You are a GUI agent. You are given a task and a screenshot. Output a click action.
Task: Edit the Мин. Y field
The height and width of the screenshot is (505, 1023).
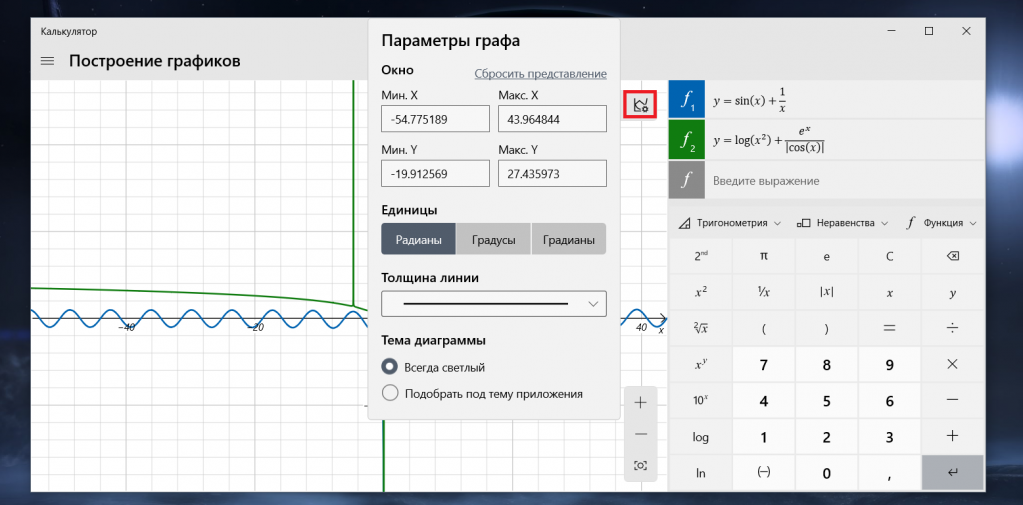[435, 174]
